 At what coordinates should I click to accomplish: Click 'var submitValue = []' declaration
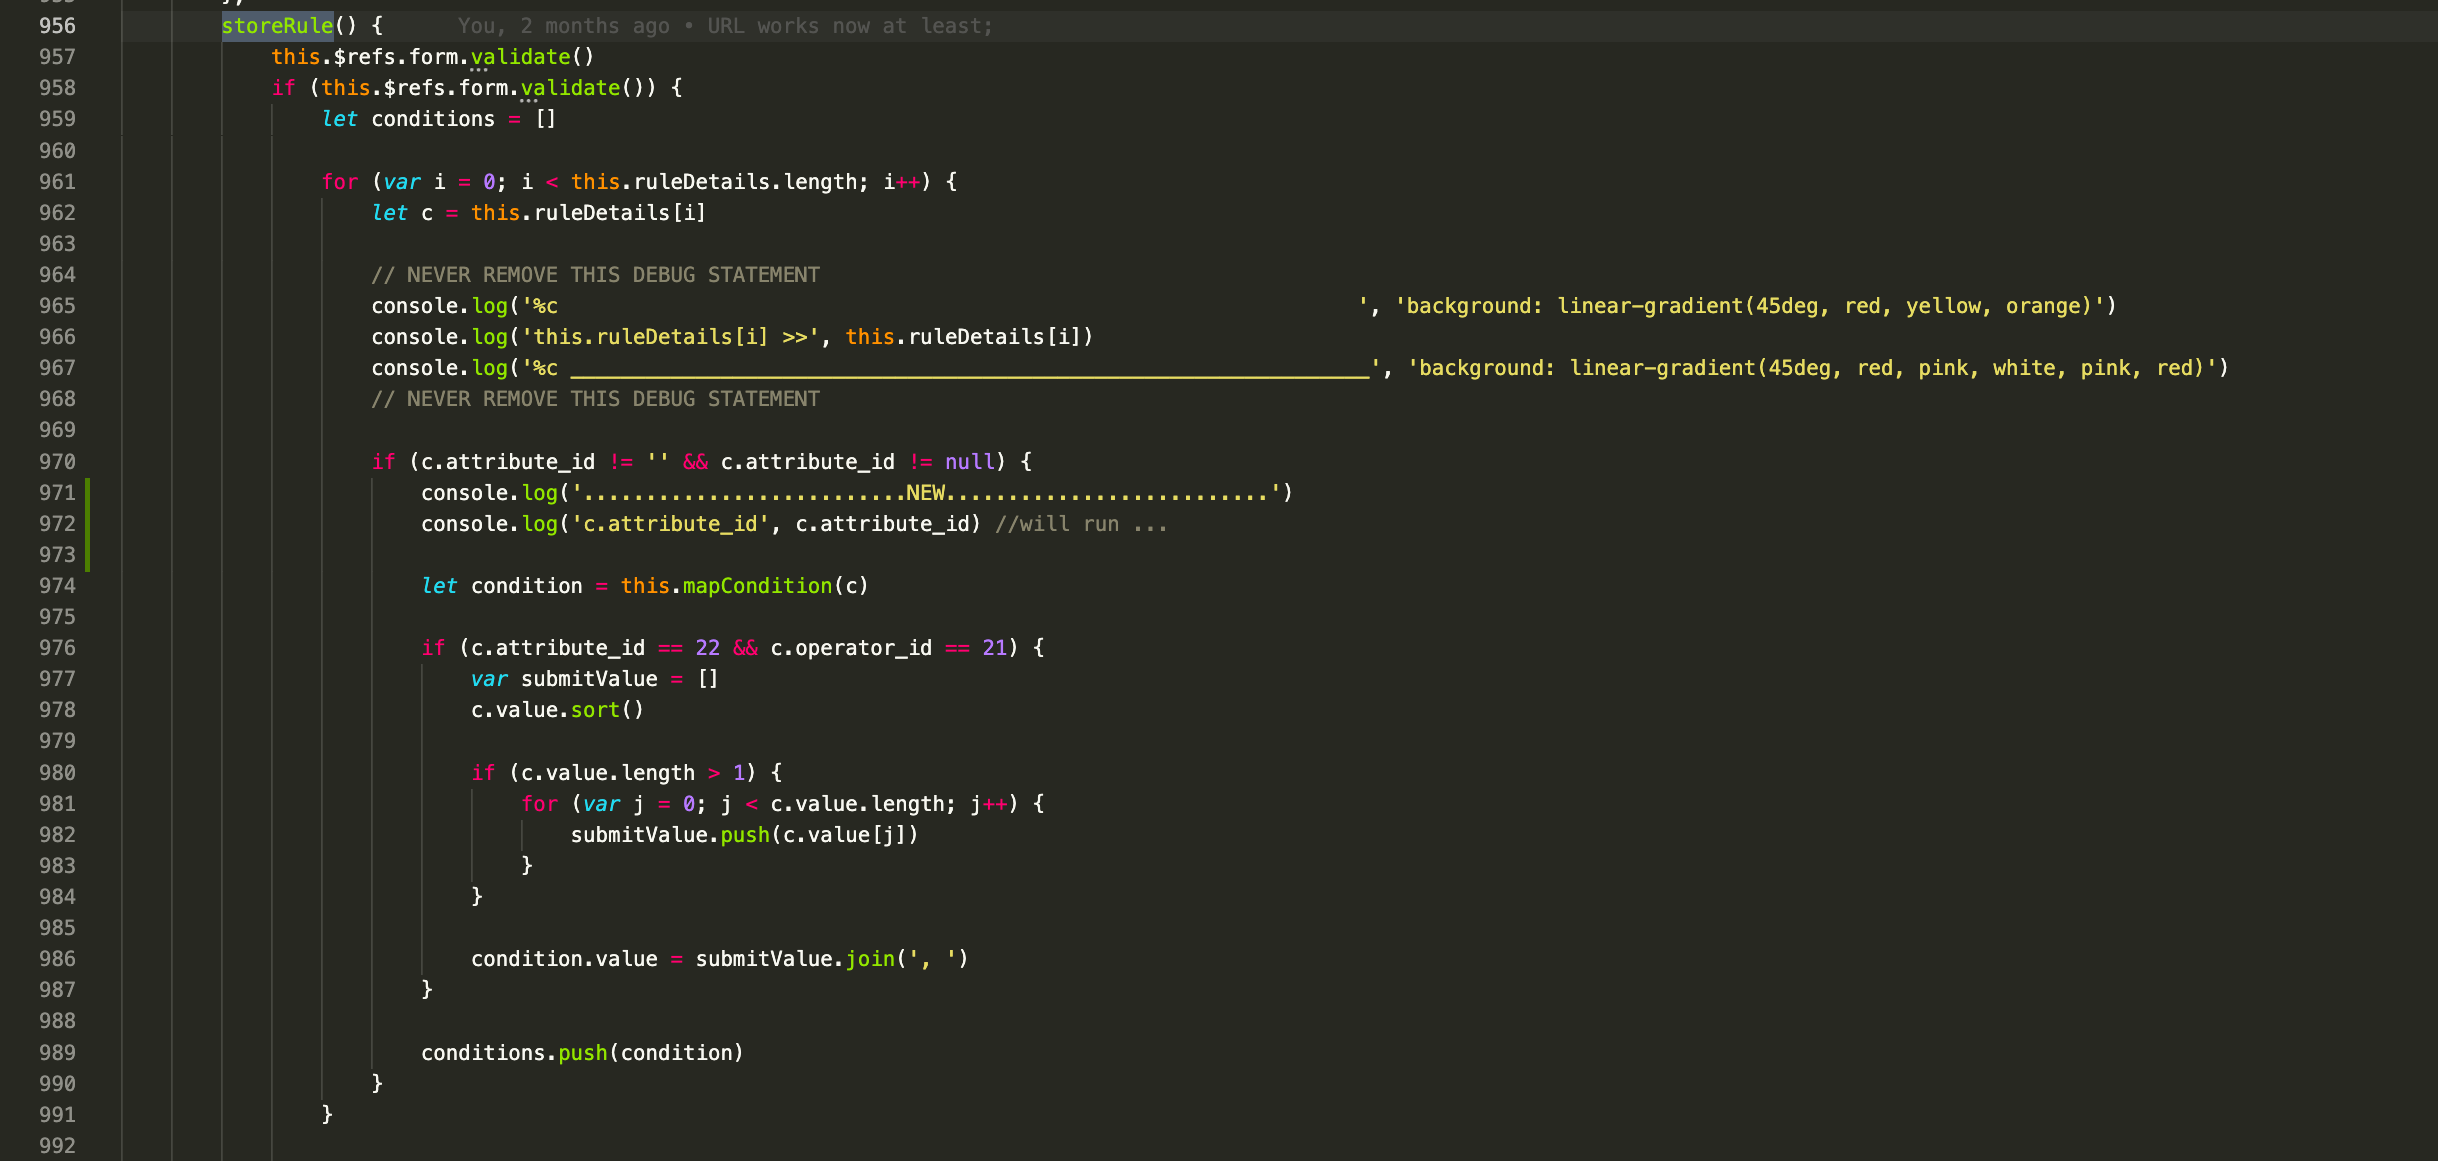[595, 679]
